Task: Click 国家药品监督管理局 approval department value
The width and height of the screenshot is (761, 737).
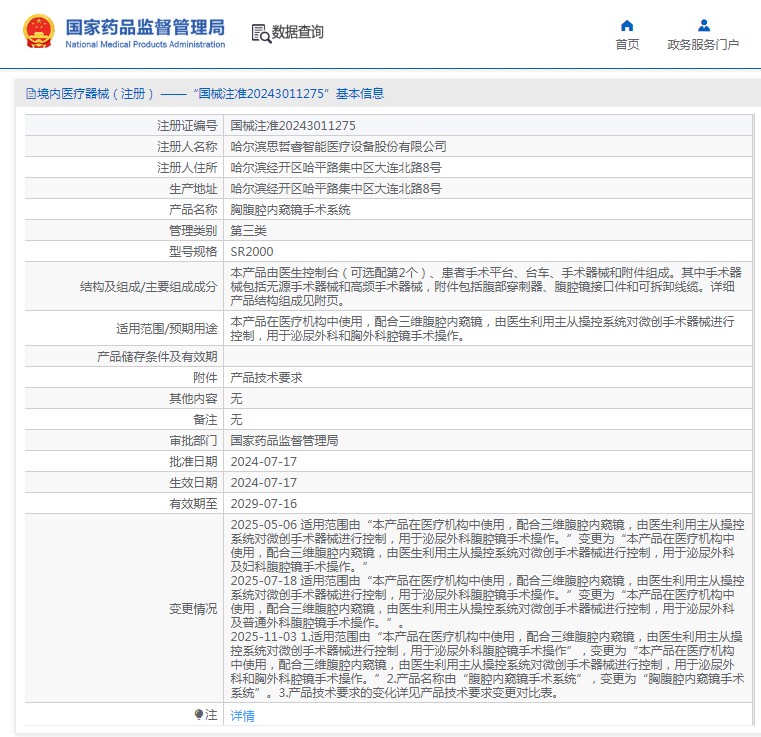Action: 284,441
